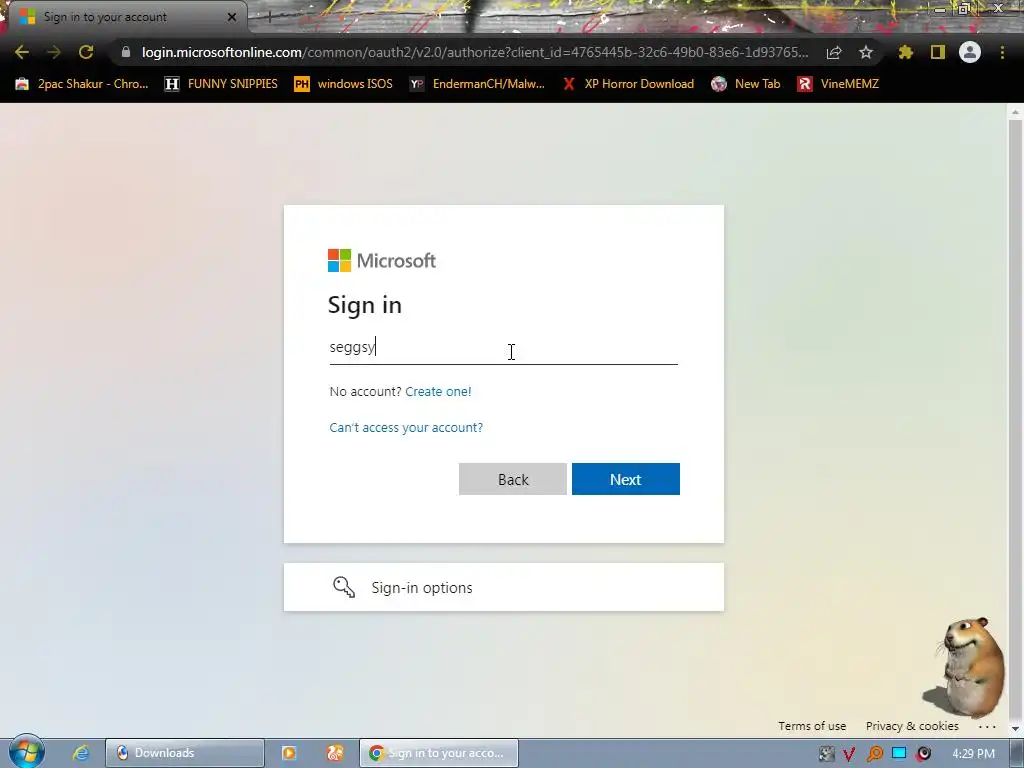Click 'Can't access your account?' link

tap(406, 428)
